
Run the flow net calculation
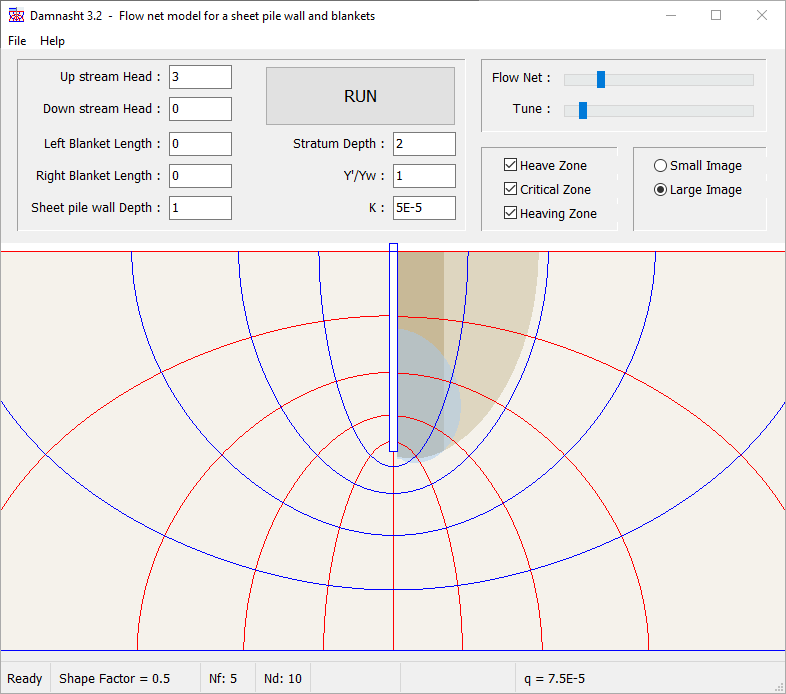point(360,96)
